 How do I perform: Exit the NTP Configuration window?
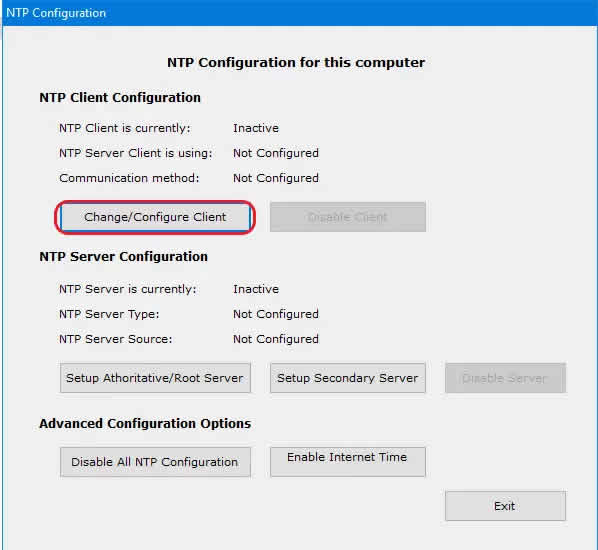pos(505,506)
